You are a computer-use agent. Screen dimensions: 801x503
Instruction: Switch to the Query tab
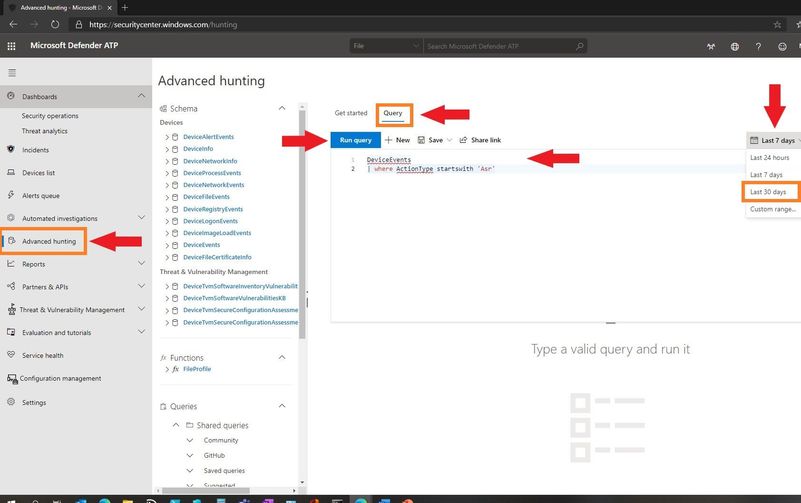(393, 113)
